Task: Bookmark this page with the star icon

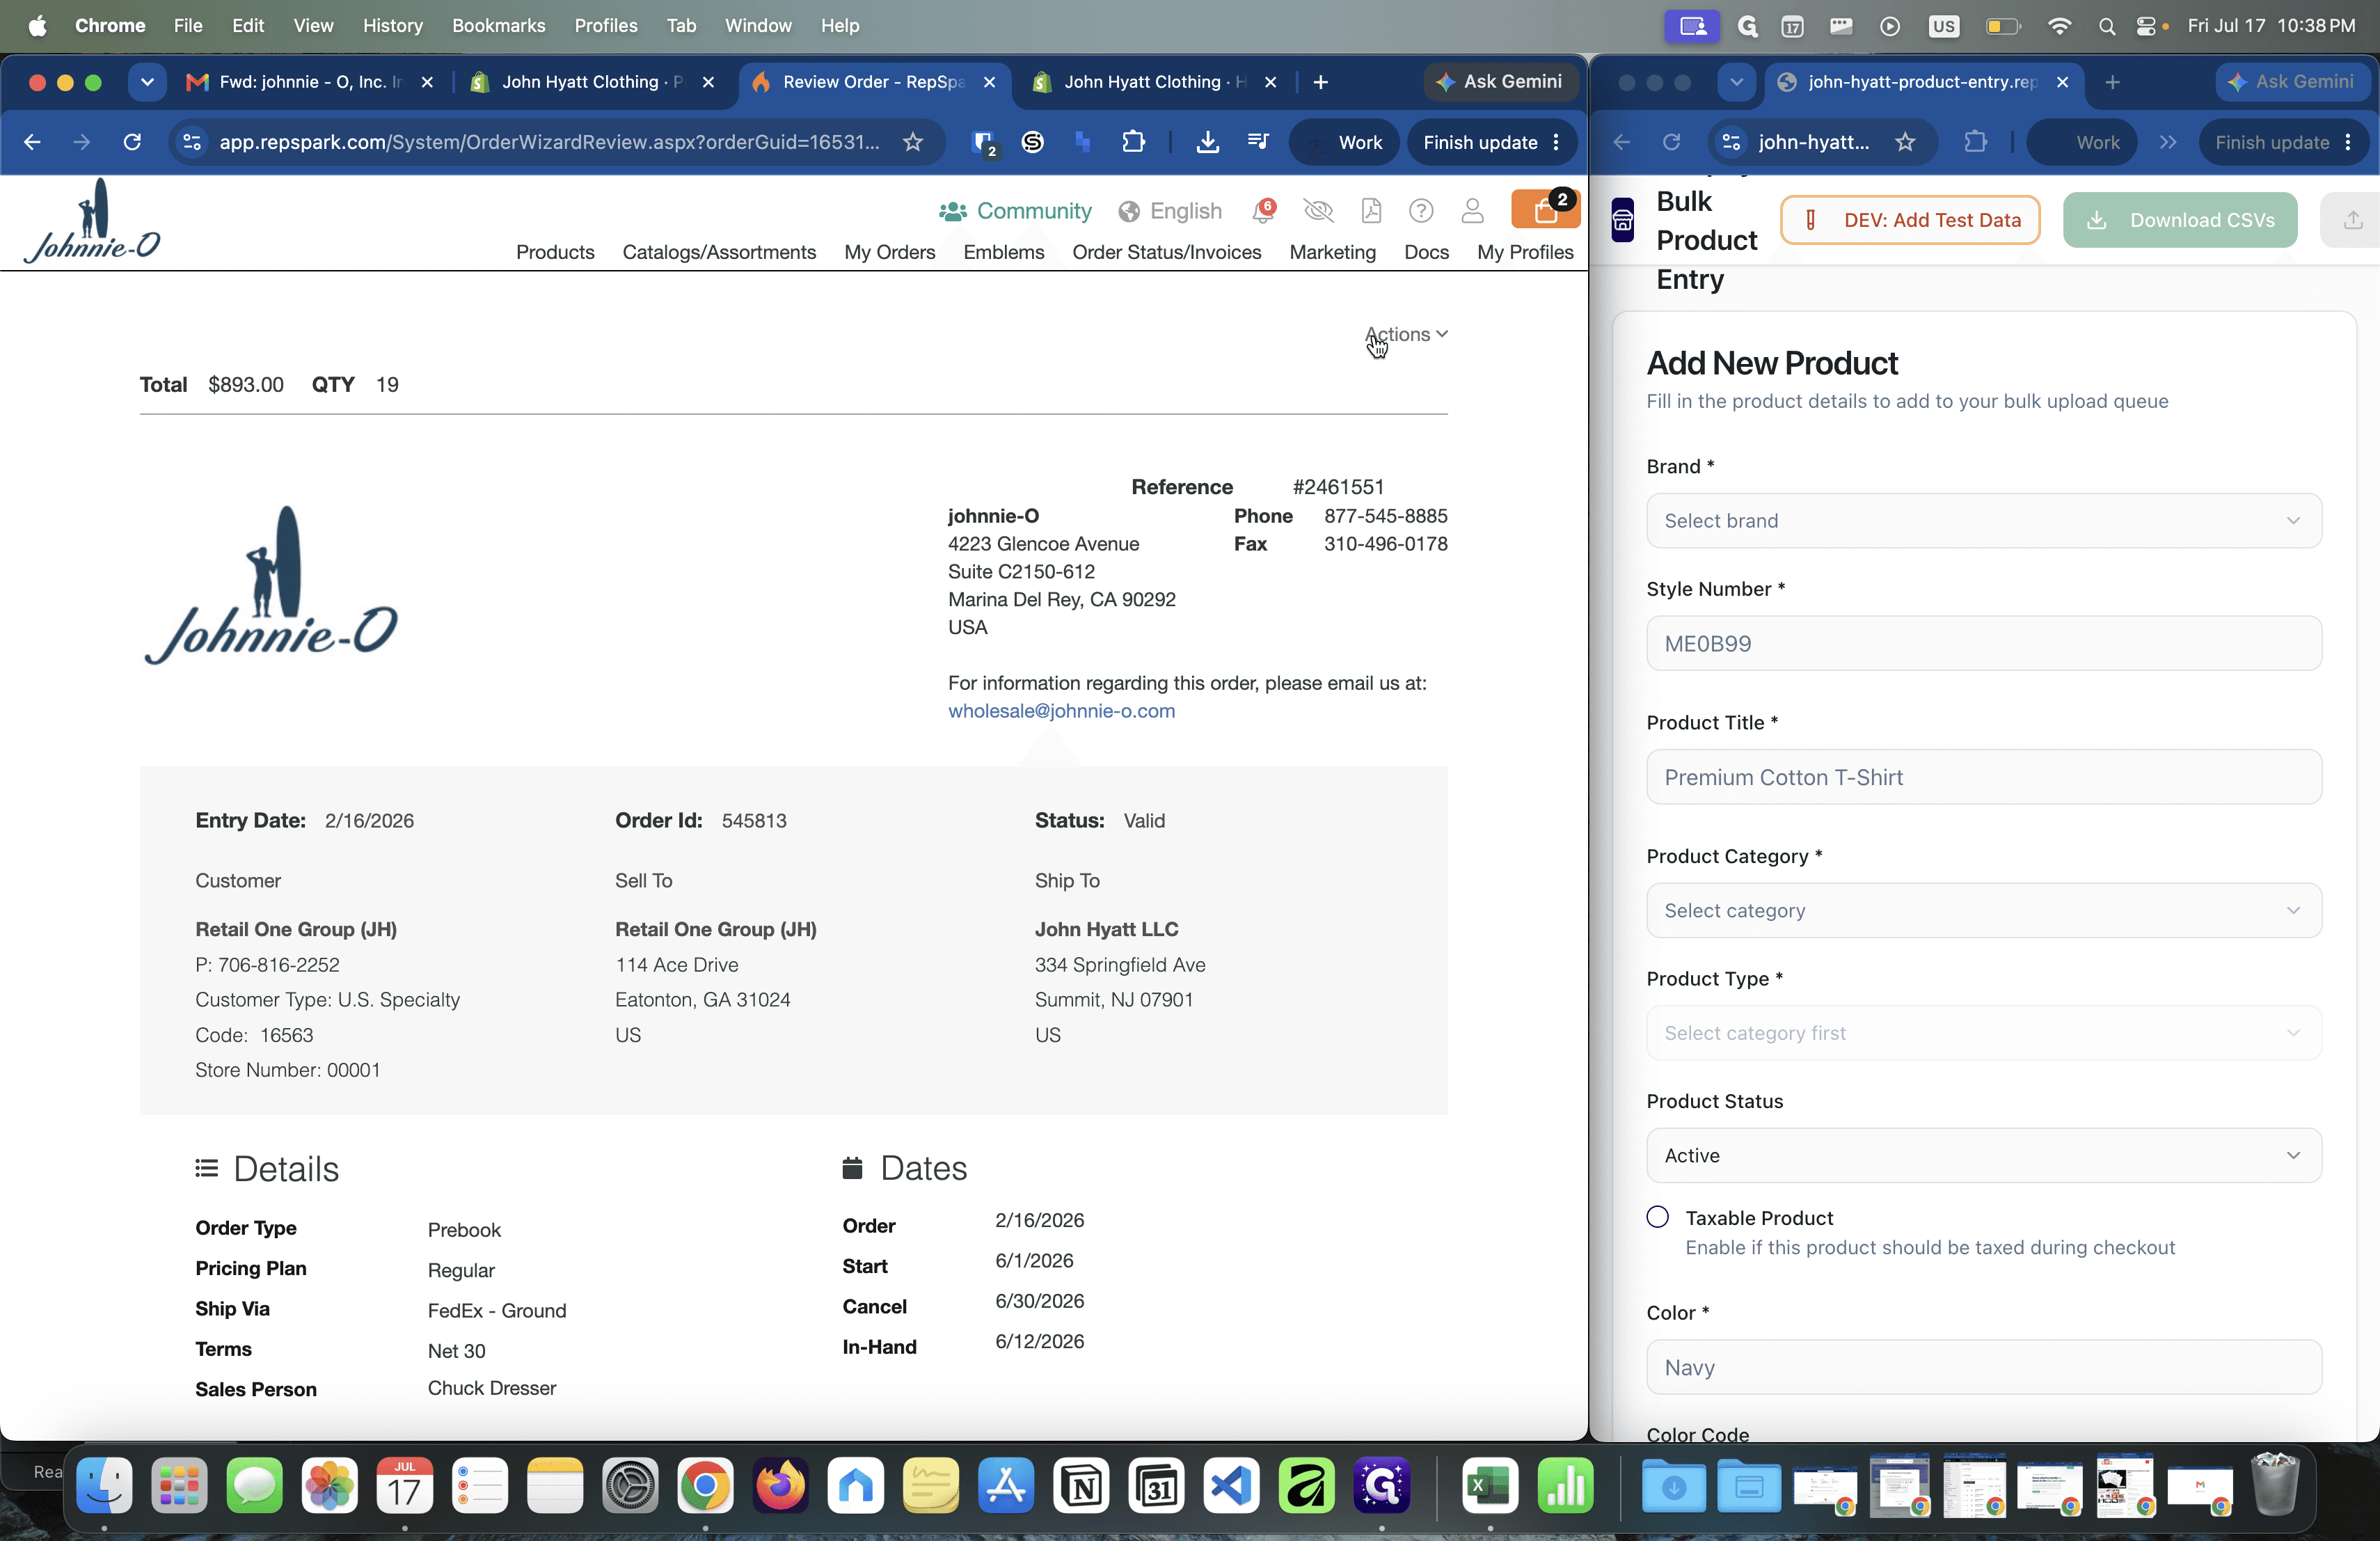Action: 913,142
